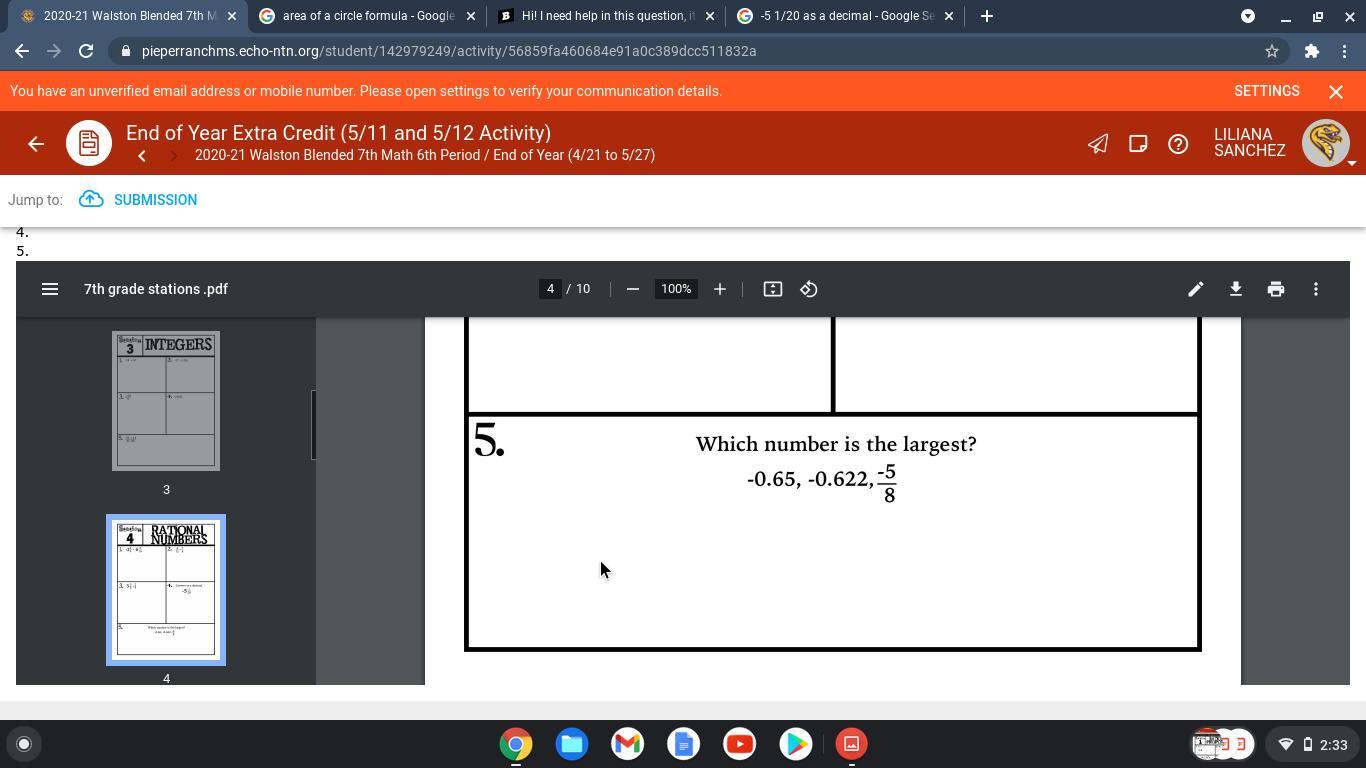Open Chrome three-dot menu
The width and height of the screenshot is (1366, 768).
(1345, 51)
